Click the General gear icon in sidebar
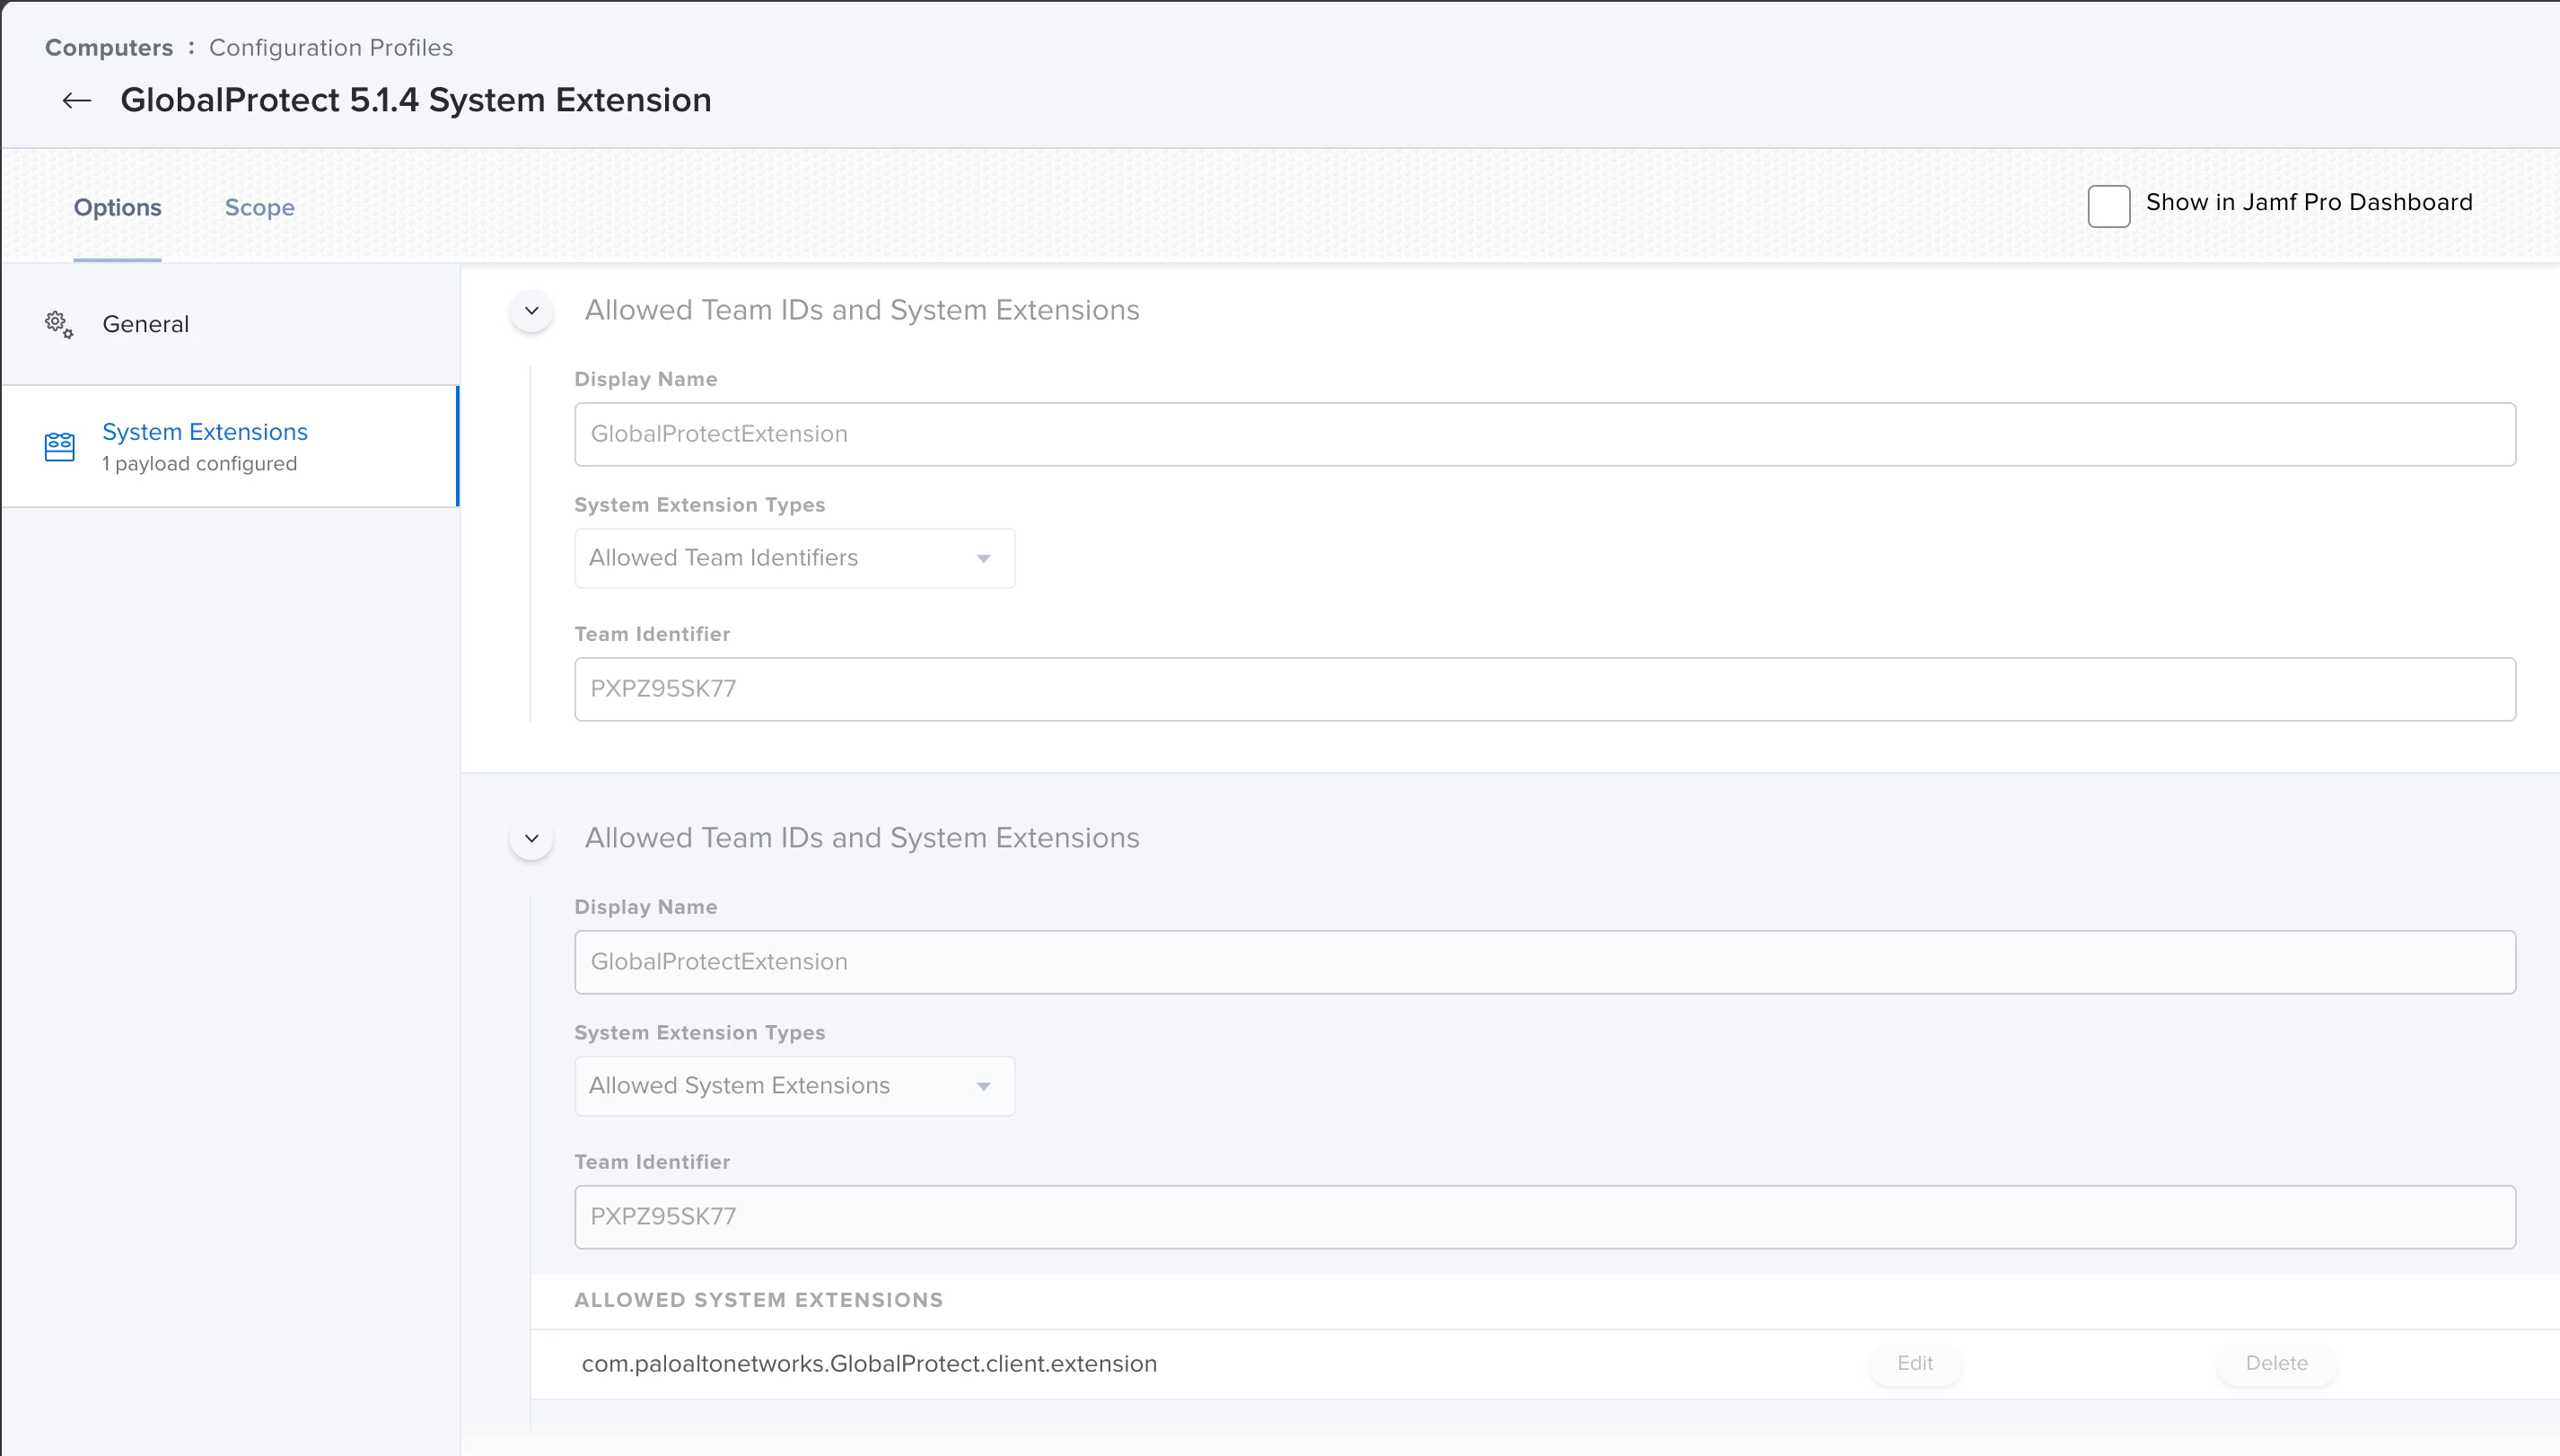Image resolution: width=2560 pixels, height=1456 pixels. 59,325
